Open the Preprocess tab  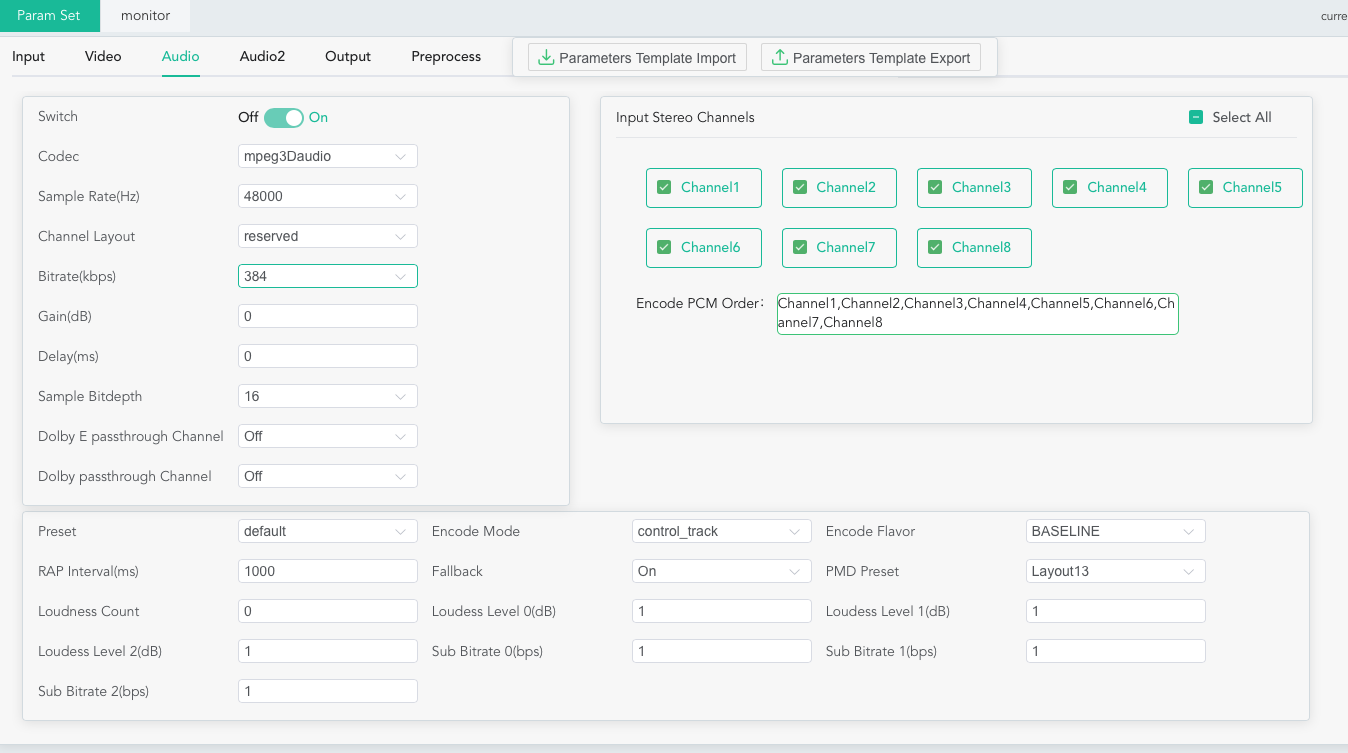tap(446, 56)
